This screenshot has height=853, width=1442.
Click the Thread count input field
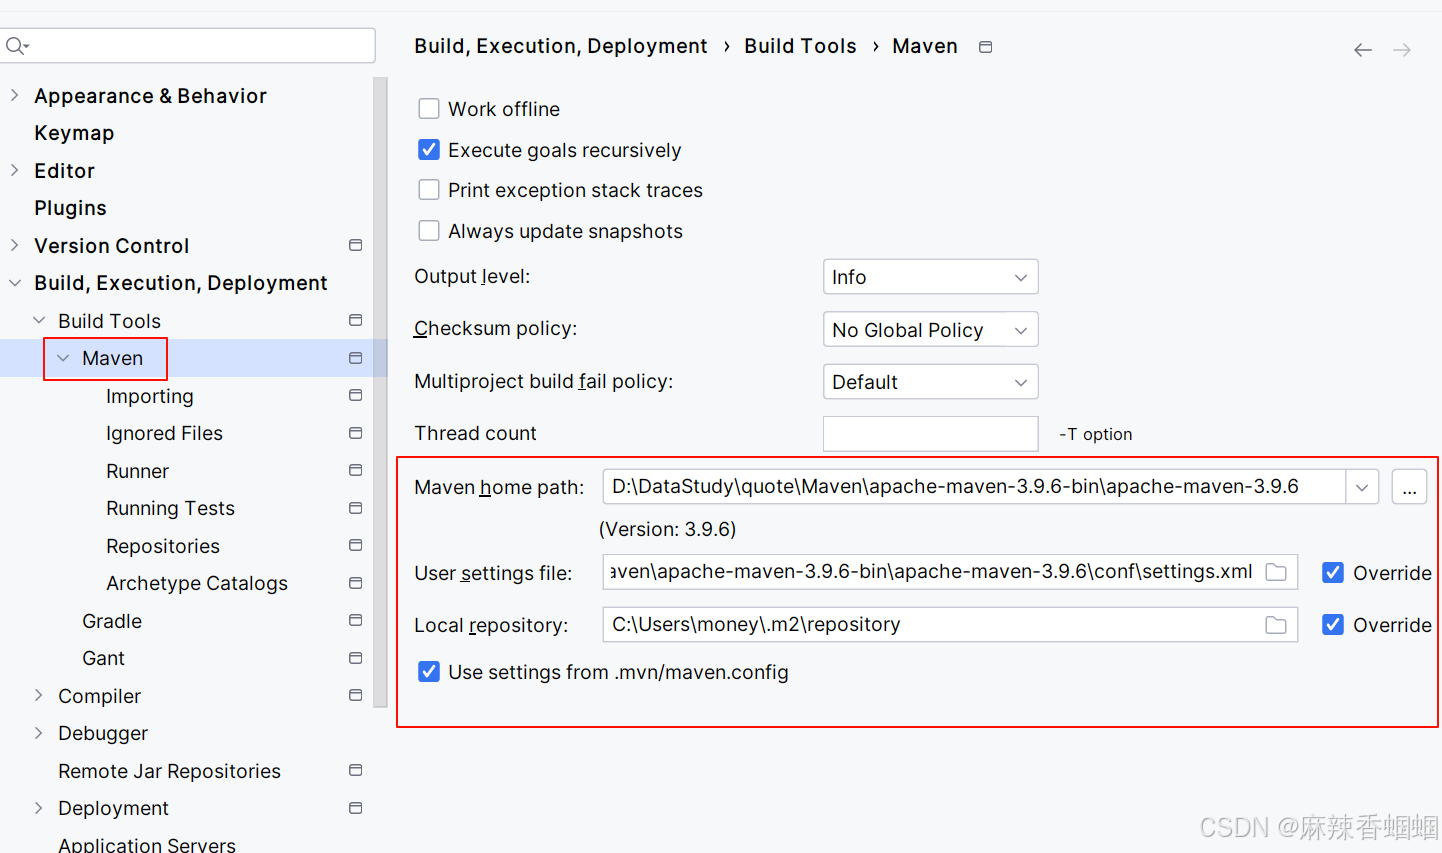click(930, 434)
